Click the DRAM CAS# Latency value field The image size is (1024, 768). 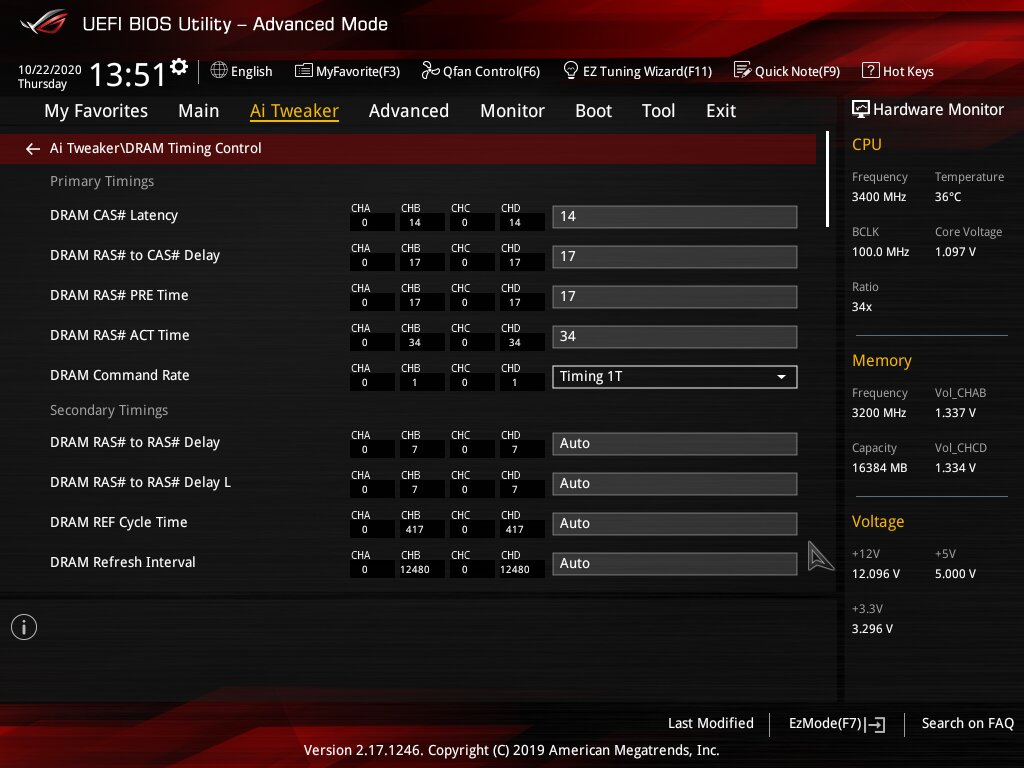tap(675, 216)
